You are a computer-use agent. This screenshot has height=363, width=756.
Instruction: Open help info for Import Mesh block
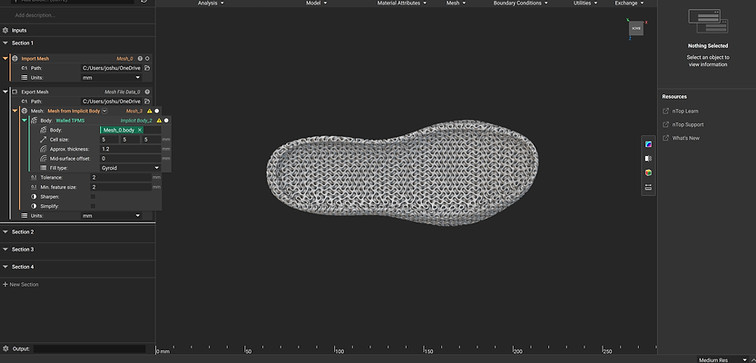pyautogui.click(x=140, y=58)
